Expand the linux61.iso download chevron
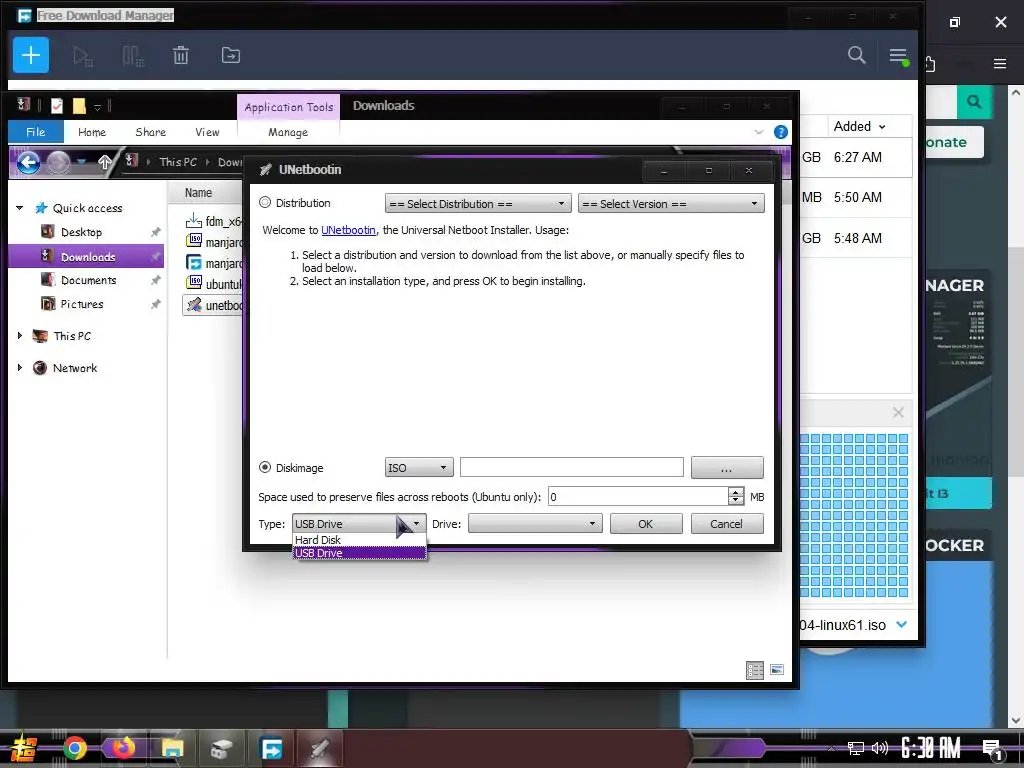The image size is (1024, 768). [902, 624]
